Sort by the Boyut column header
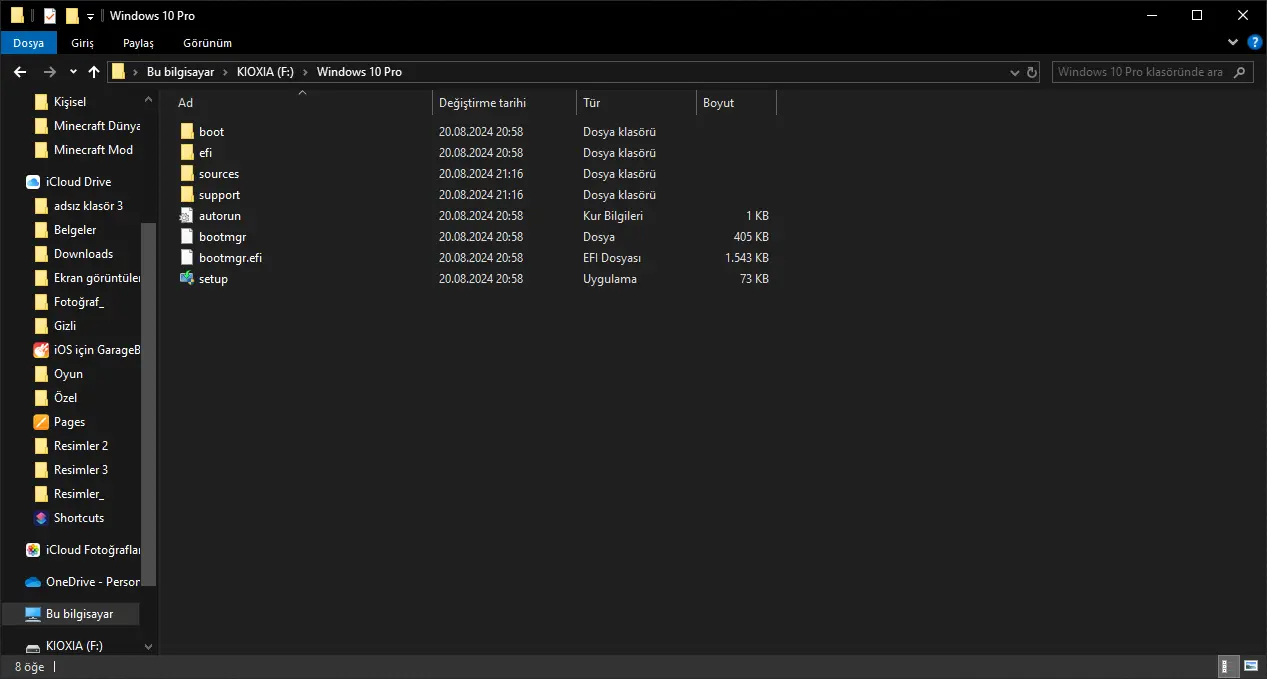1267x679 pixels. coord(736,103)
